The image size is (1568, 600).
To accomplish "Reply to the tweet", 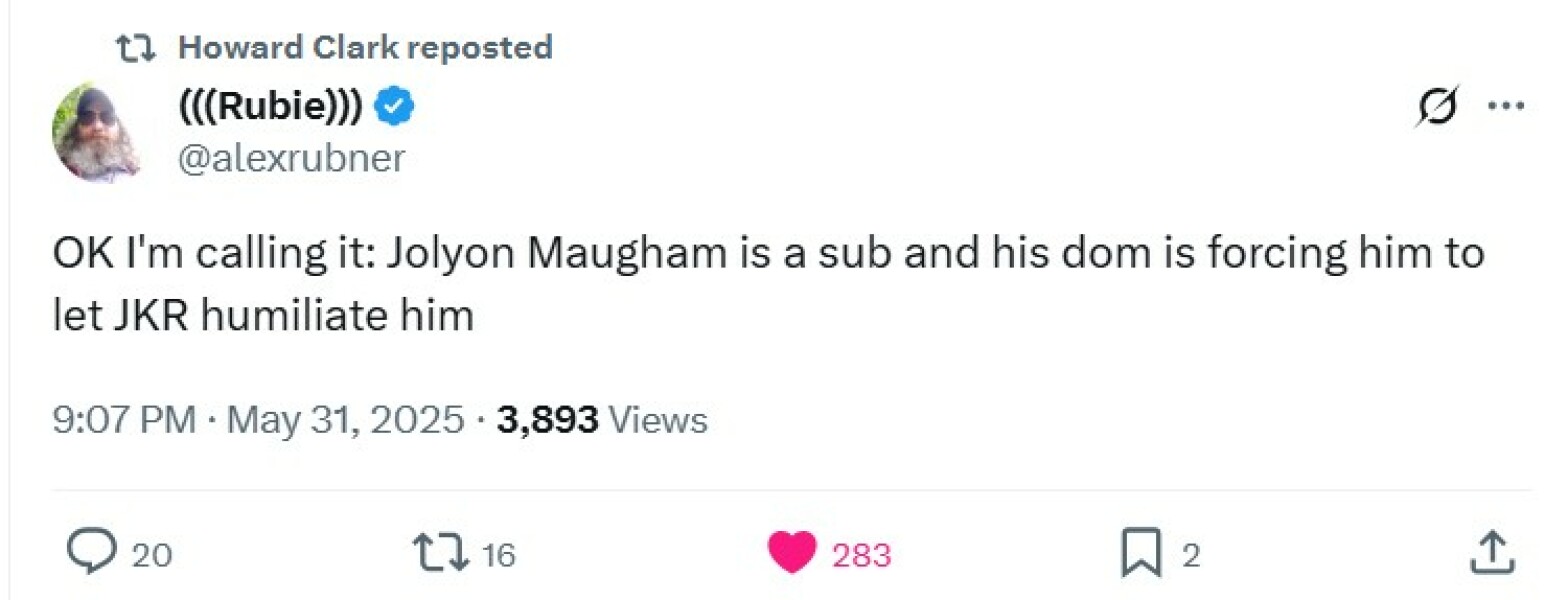I will (95, 552).
